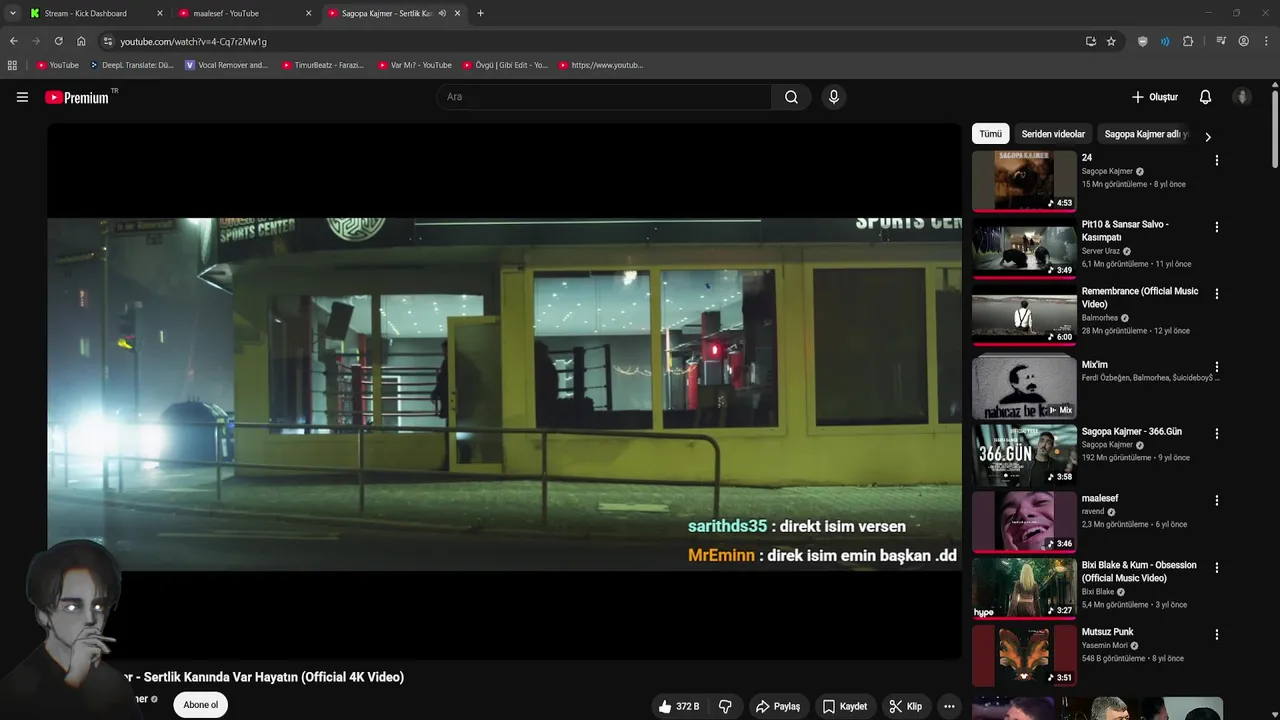Open YouTube notifications bell

coord(1205,97)
